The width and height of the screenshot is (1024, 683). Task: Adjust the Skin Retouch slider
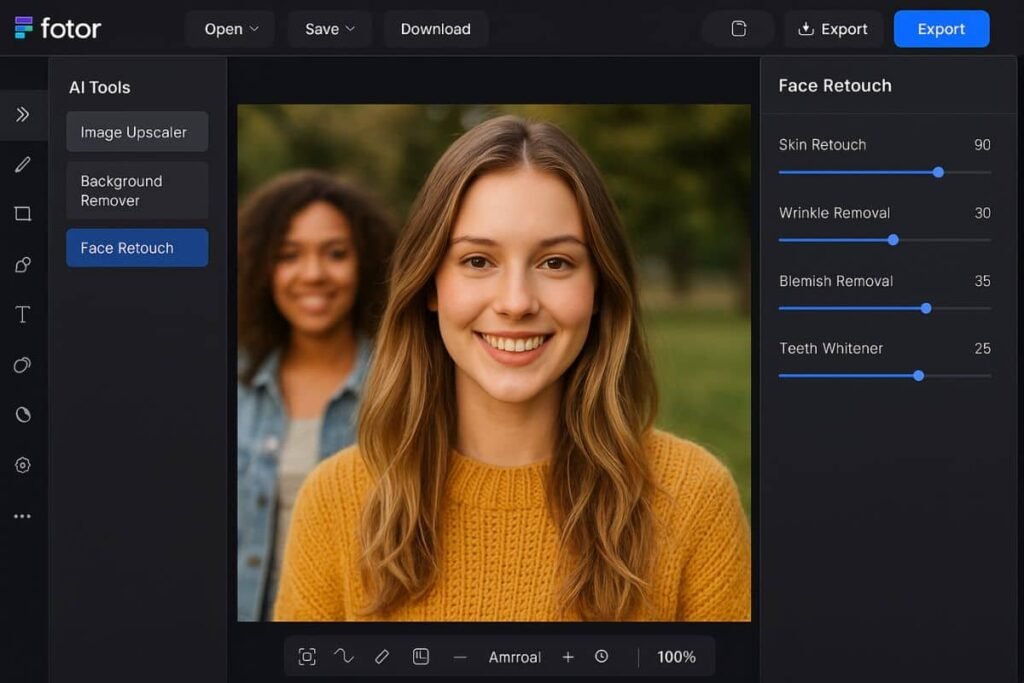pos(937,172)
